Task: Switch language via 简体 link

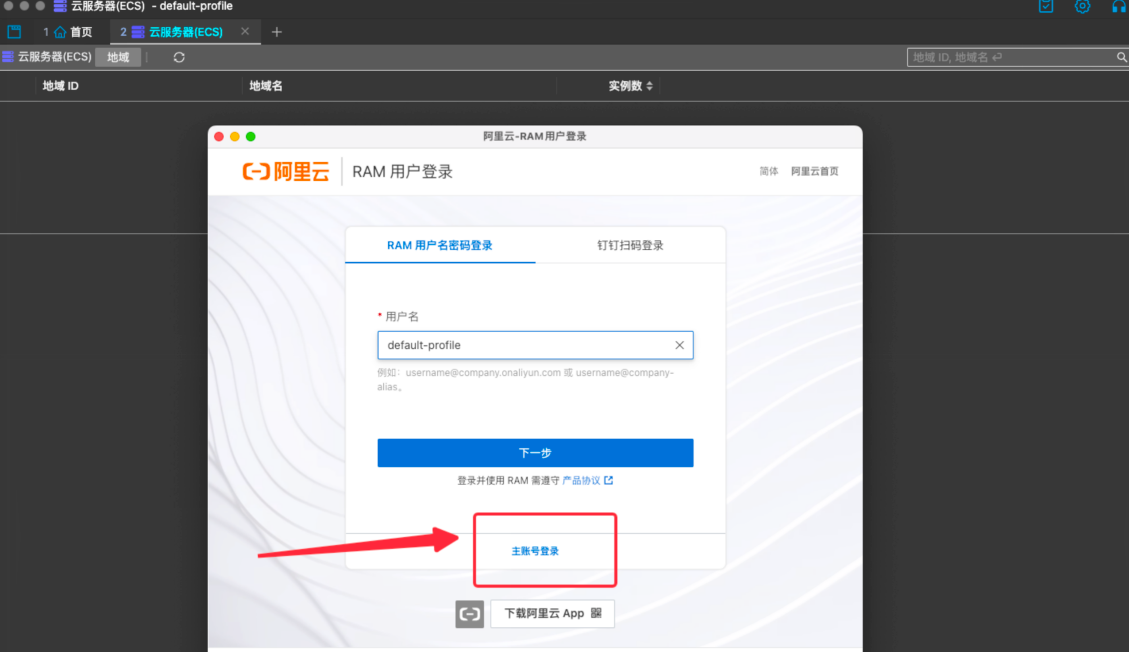Action: [x=768, y=171]
